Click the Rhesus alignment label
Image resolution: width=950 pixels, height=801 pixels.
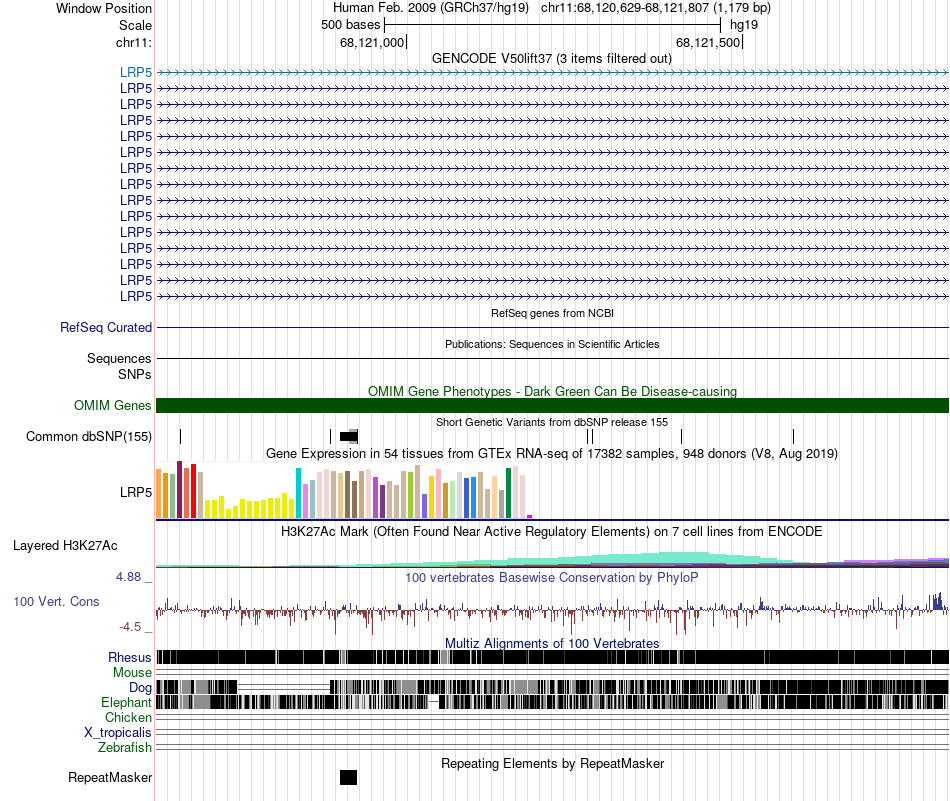point(130,657)
